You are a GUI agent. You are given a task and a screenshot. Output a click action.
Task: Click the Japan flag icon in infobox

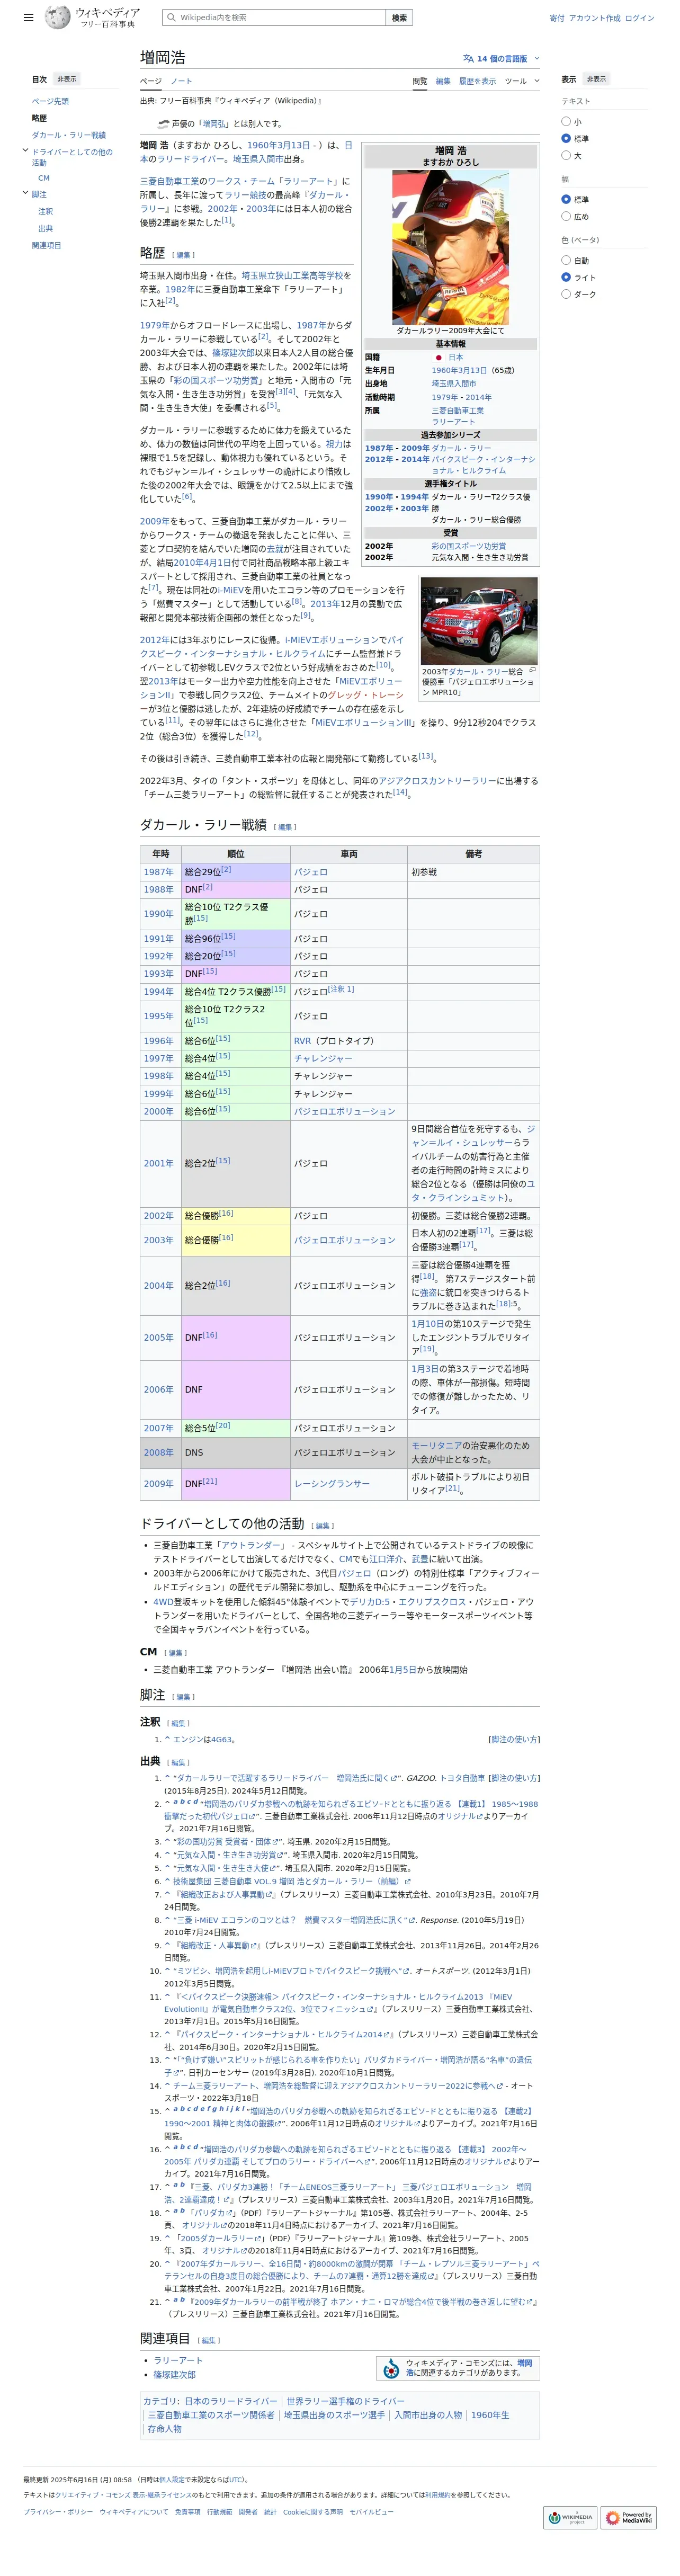[438, 357]
